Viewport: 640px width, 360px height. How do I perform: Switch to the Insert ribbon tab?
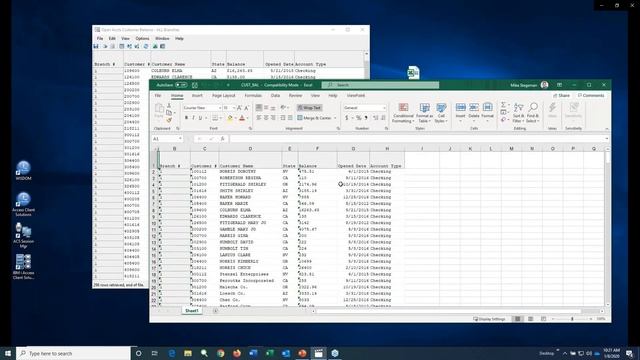(x=197, y=96)
